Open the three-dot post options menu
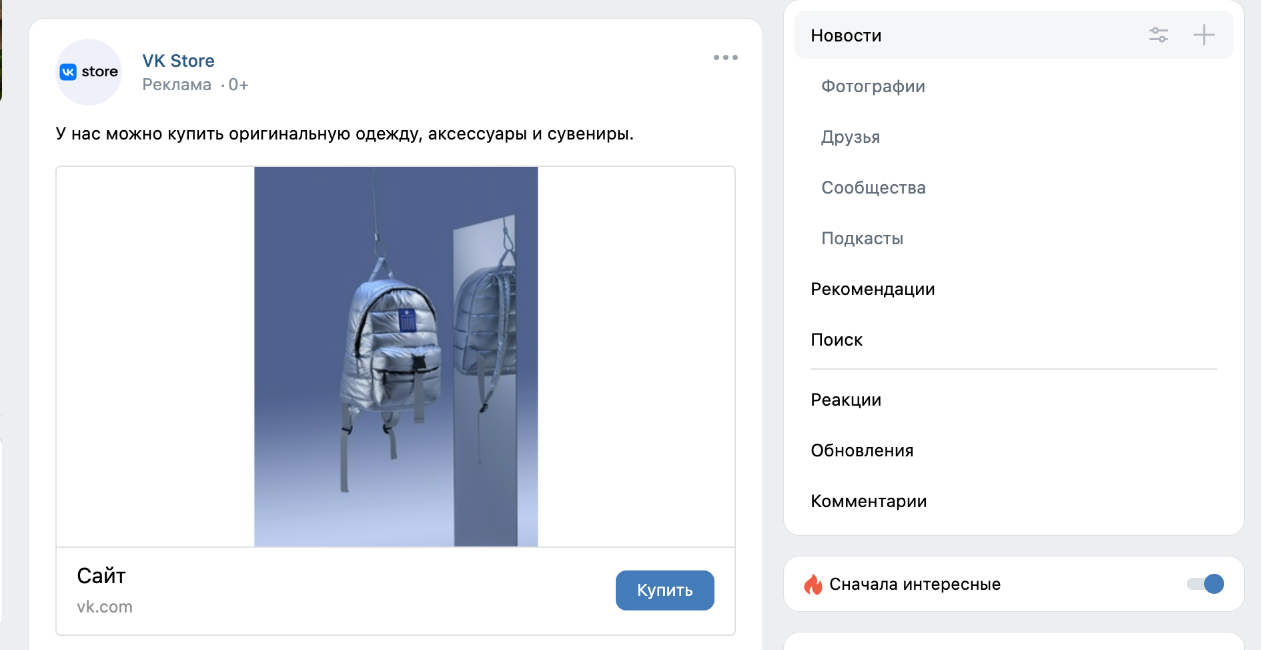 point(725,58)
